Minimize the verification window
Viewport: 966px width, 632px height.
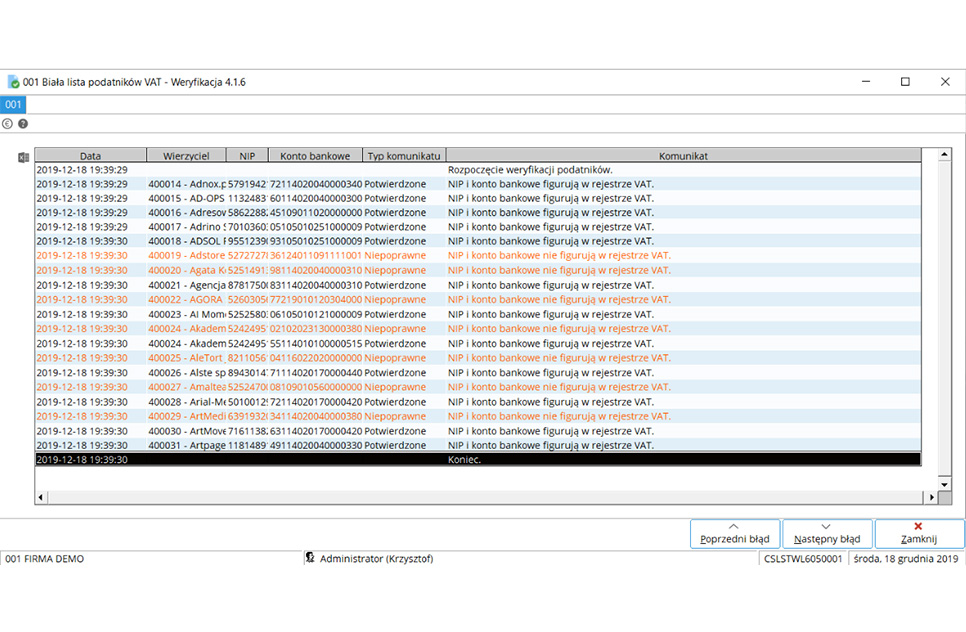pyautogui.click(x=865, y=82)
